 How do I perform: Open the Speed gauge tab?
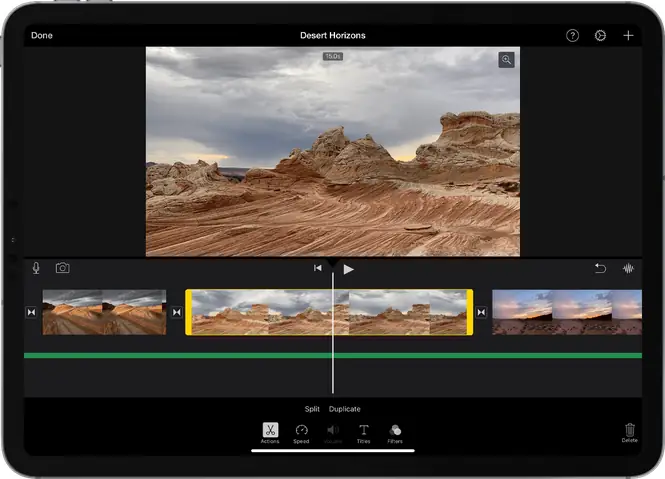[x=301, y=434]
